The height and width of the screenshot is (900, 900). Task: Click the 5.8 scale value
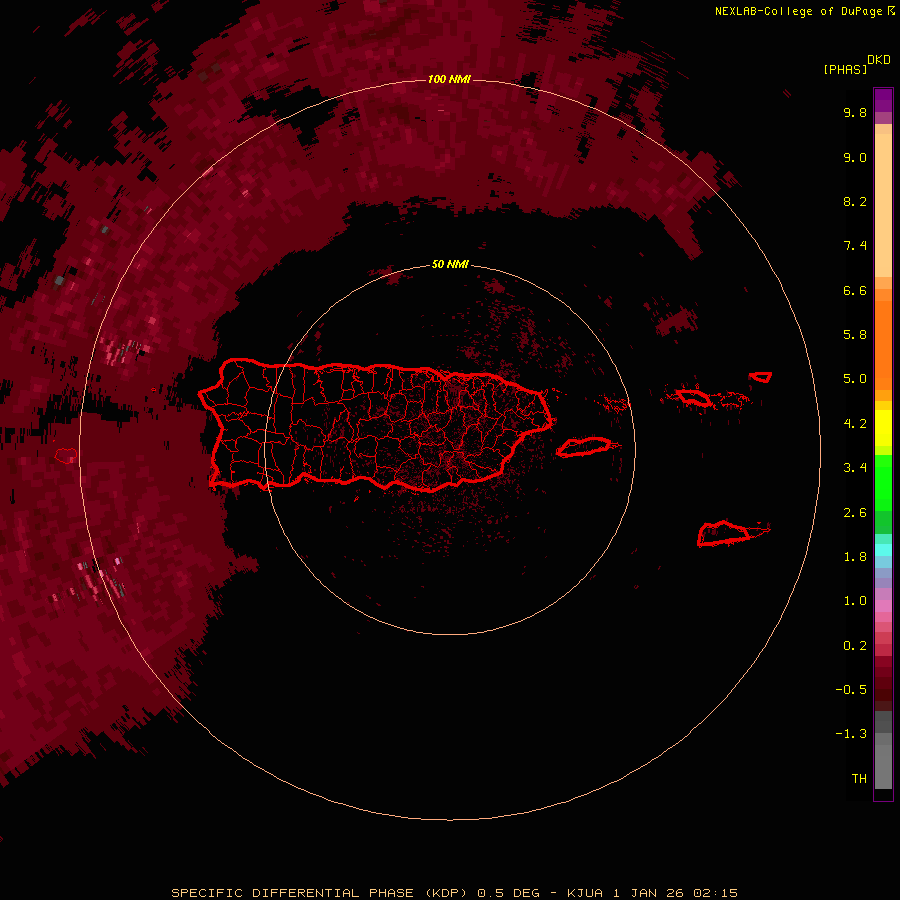click(x=855, y=335)
